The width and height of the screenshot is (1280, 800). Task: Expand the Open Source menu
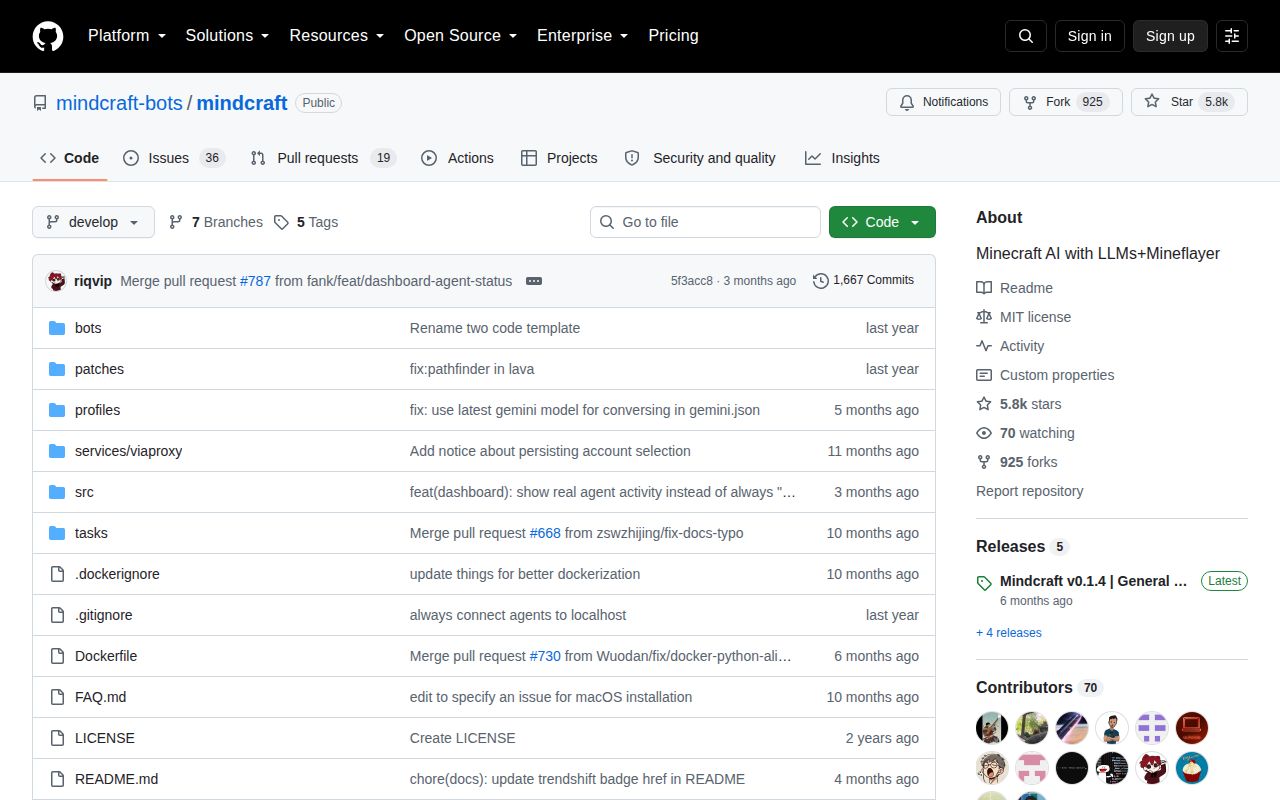point(460,36)
